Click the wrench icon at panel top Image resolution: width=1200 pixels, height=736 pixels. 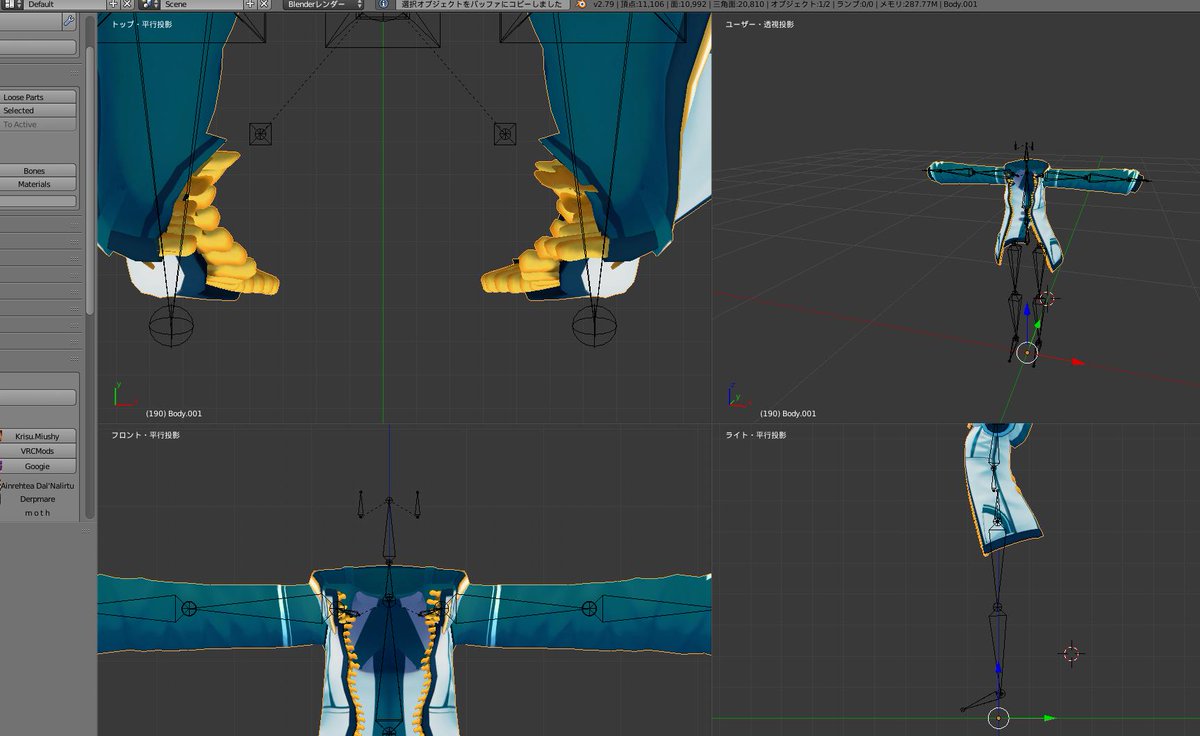tap(69, 20)
